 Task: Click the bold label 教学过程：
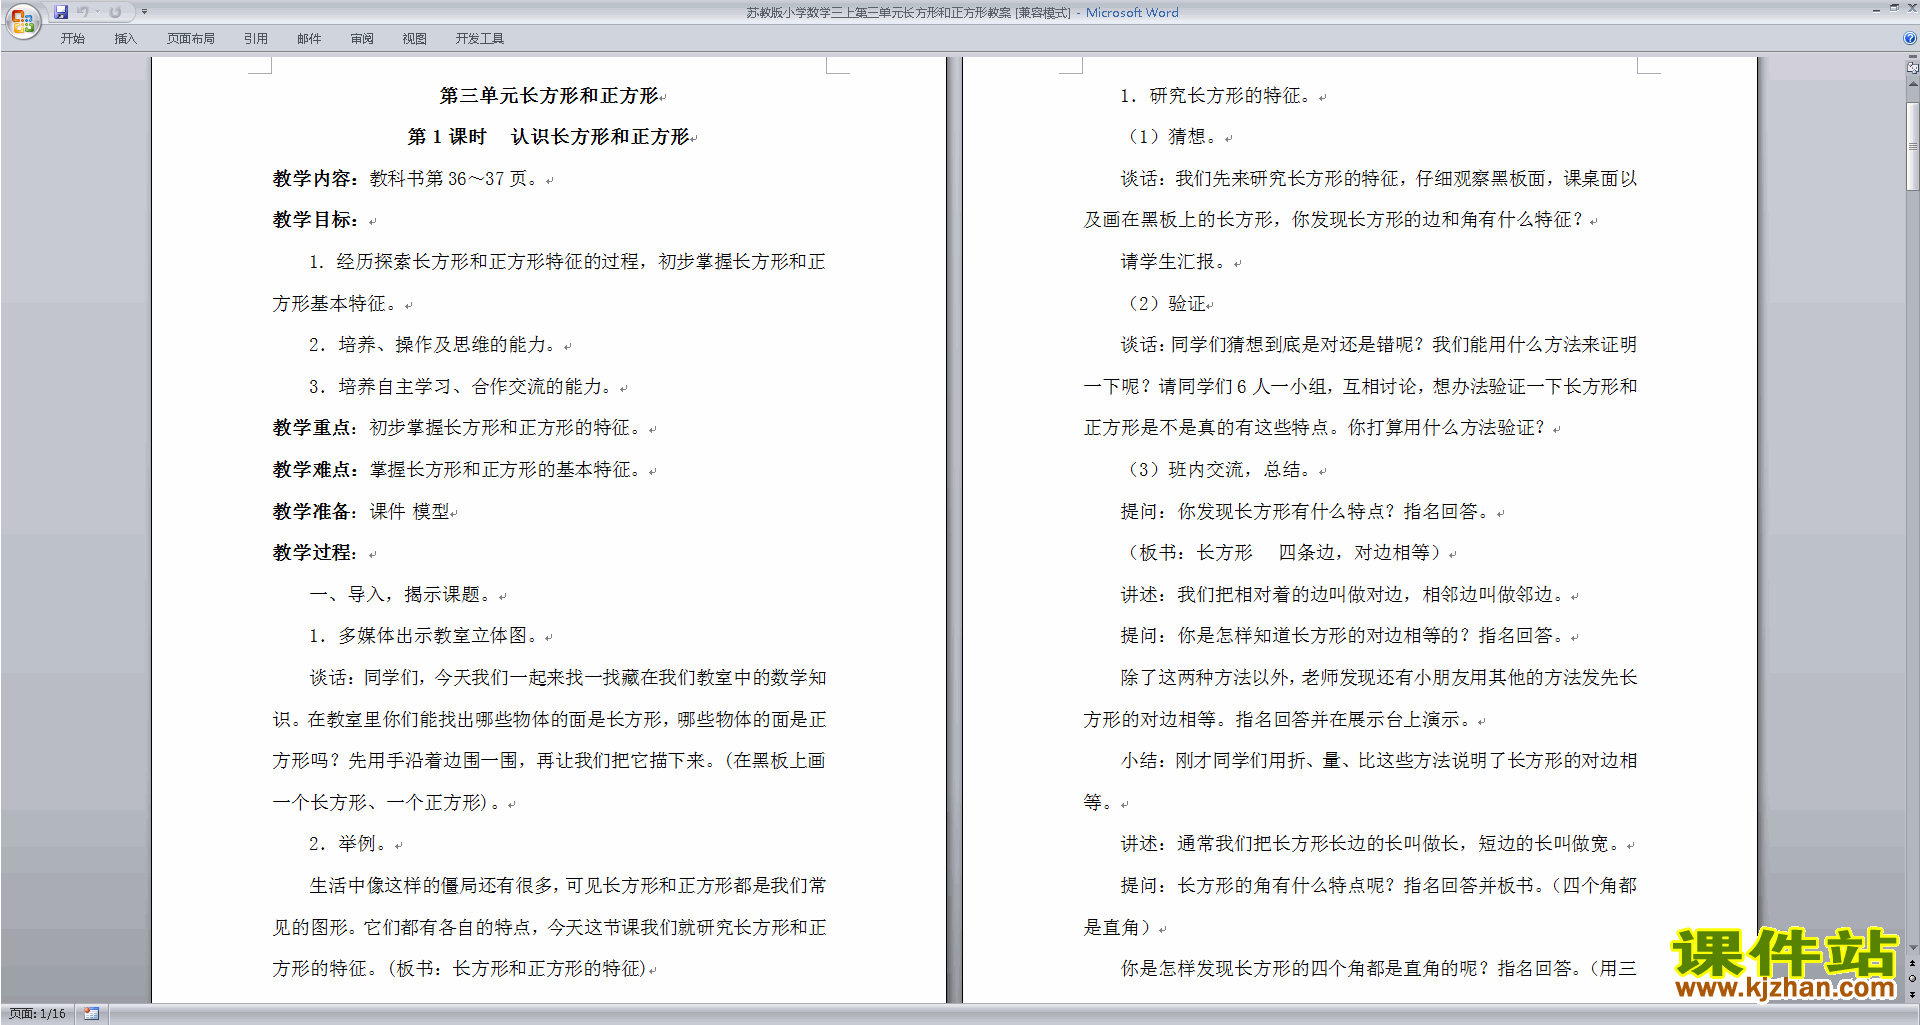pos(316,553)
